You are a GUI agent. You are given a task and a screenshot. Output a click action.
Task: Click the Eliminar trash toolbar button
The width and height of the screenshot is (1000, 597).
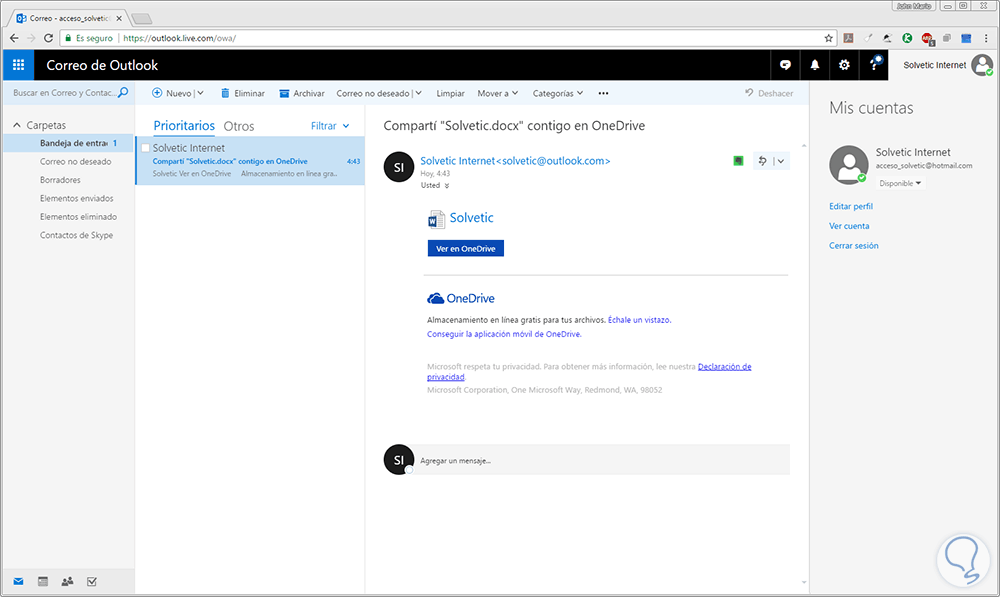[x=242, y=93]
